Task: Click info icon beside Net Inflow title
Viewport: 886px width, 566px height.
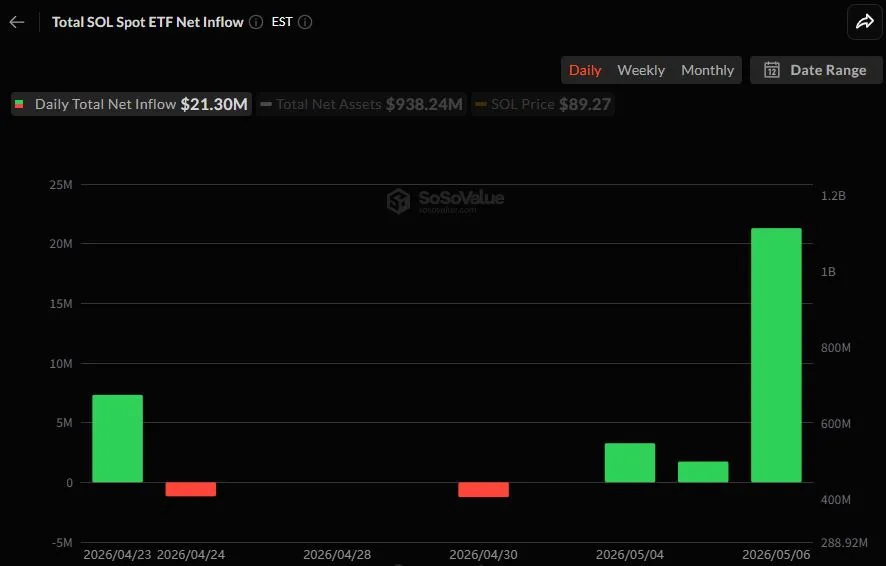Action: [256, 22]
